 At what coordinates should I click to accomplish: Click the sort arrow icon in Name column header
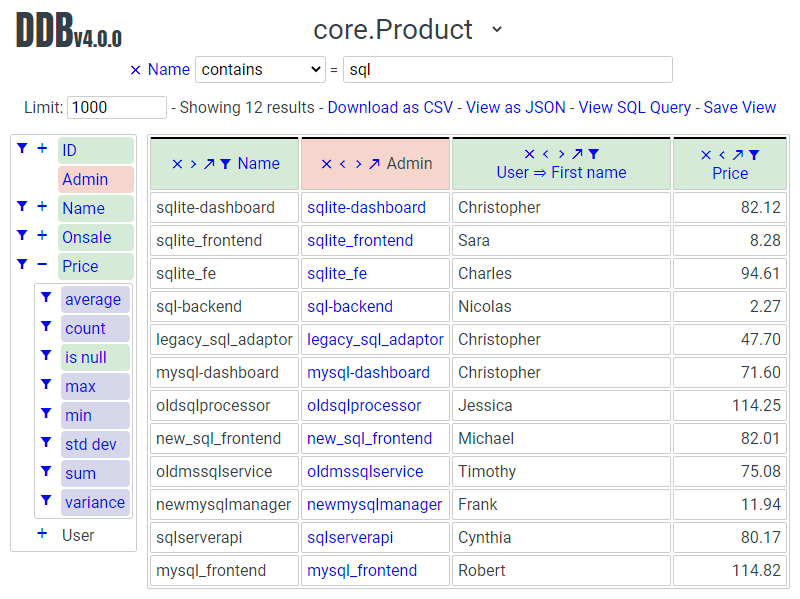(209, 164)
